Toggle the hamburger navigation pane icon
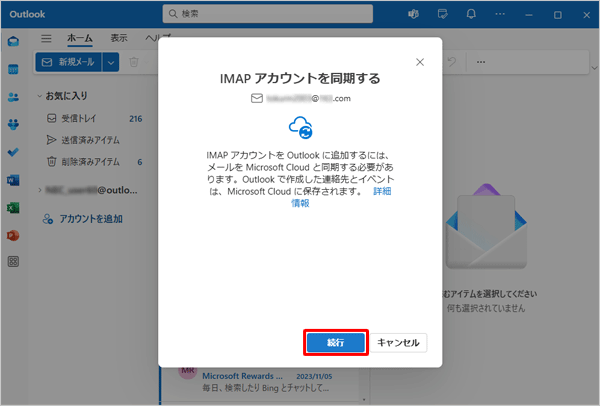The height and width of the screenshot is (406, 600). (x=46, y=38)
